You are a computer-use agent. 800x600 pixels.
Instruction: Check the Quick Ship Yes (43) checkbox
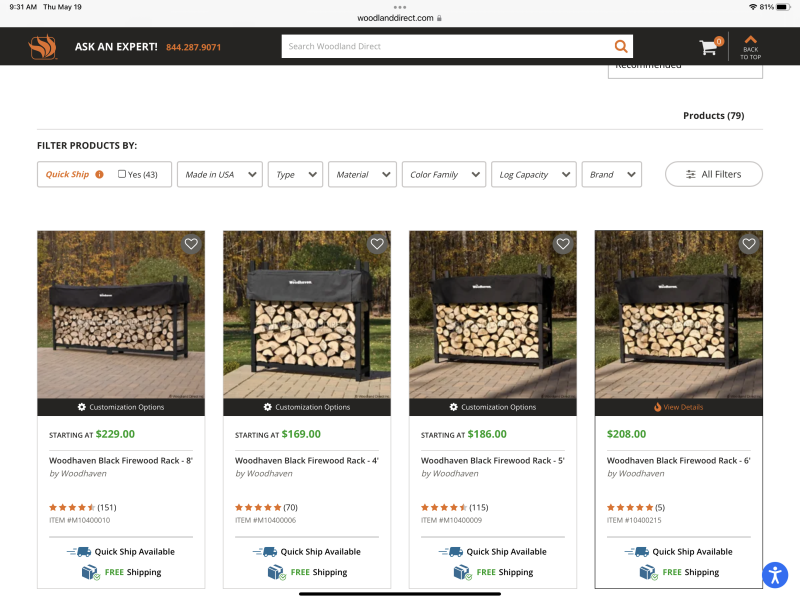(x=122, y=174)
